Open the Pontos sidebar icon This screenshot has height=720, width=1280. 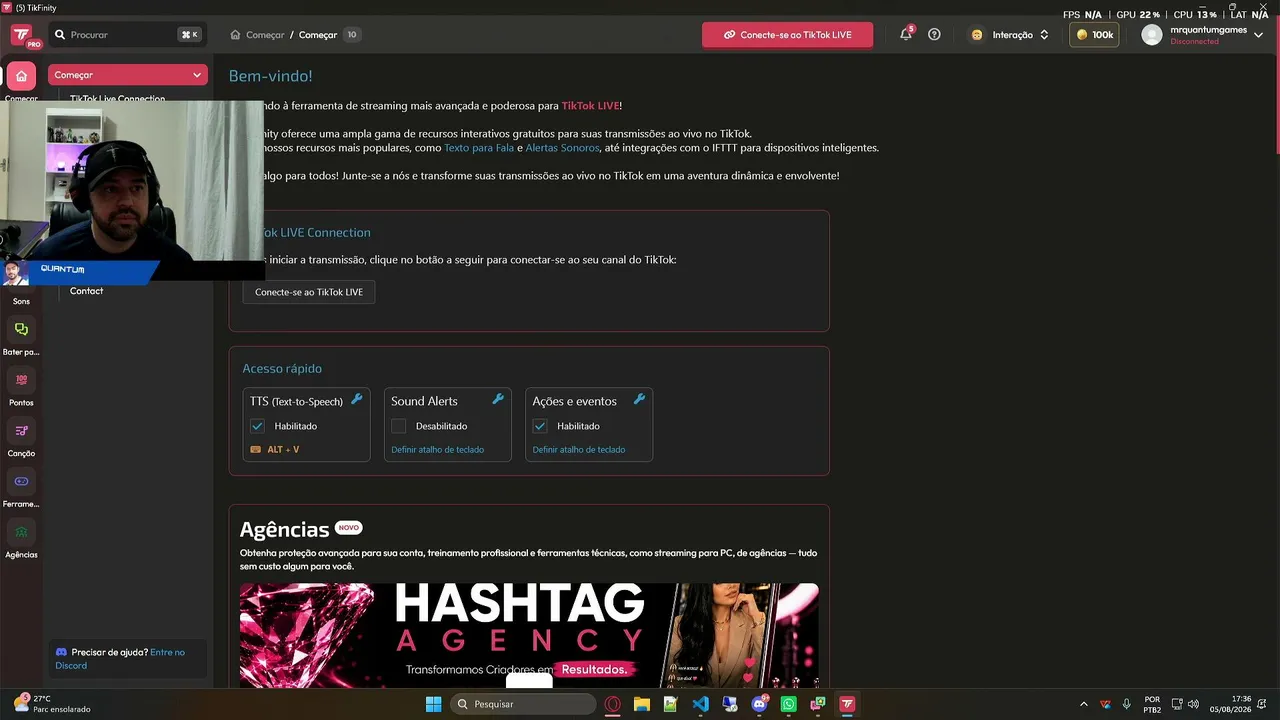click(21, 380)
